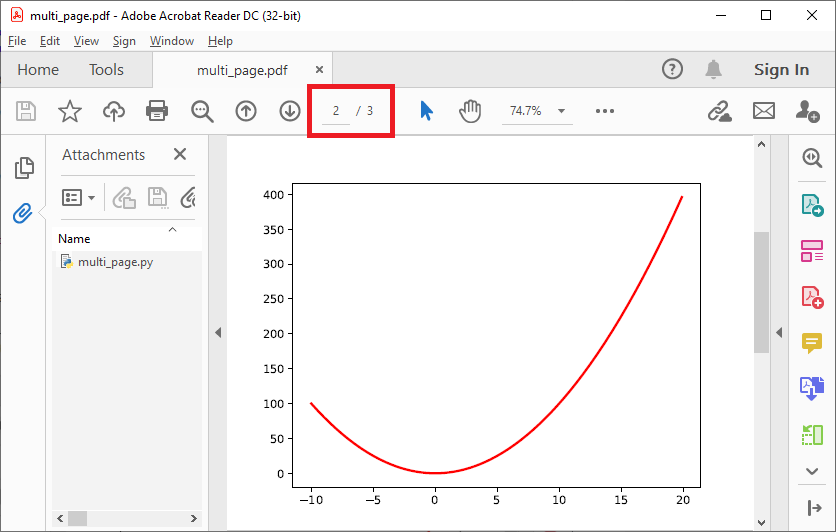
Task: Open the Export PDF tool
Action: (812, 205)
